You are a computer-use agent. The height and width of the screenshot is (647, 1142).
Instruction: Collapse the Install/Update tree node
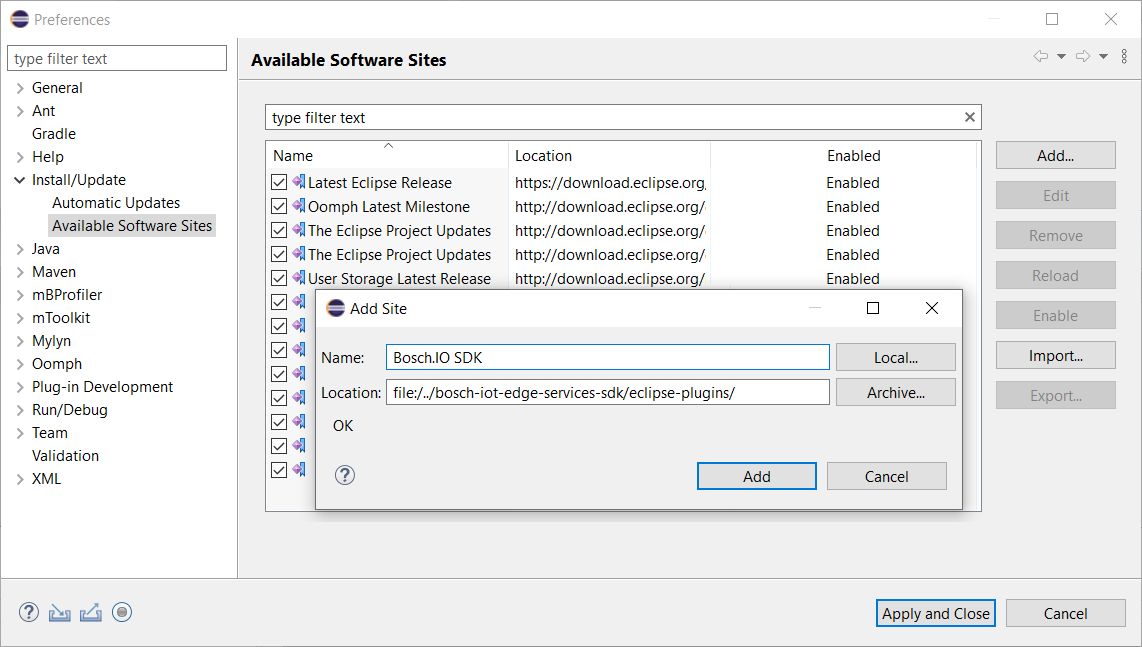[20, 180]
